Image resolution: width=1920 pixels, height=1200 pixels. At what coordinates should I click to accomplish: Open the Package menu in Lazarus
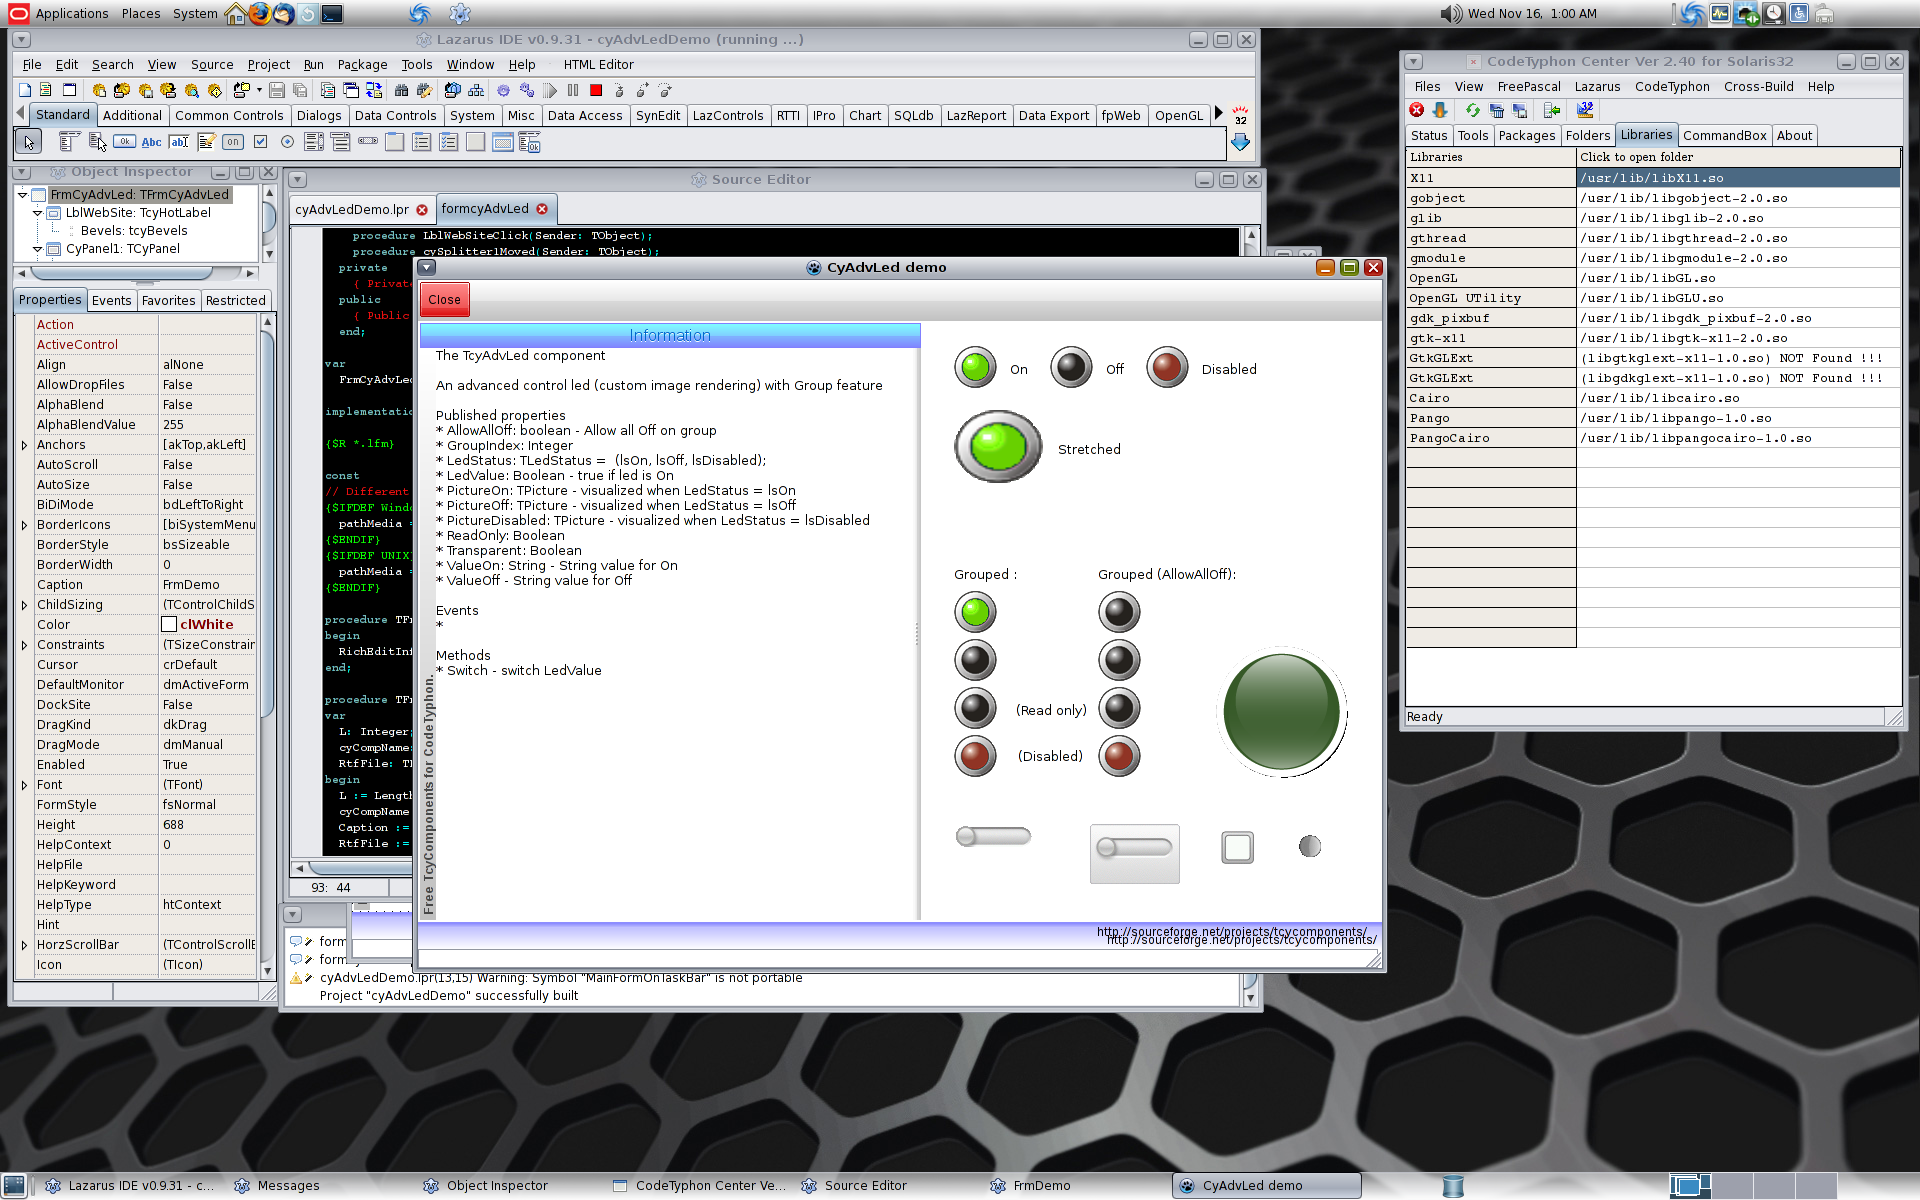pyautogui.click(x=362, y=64)
